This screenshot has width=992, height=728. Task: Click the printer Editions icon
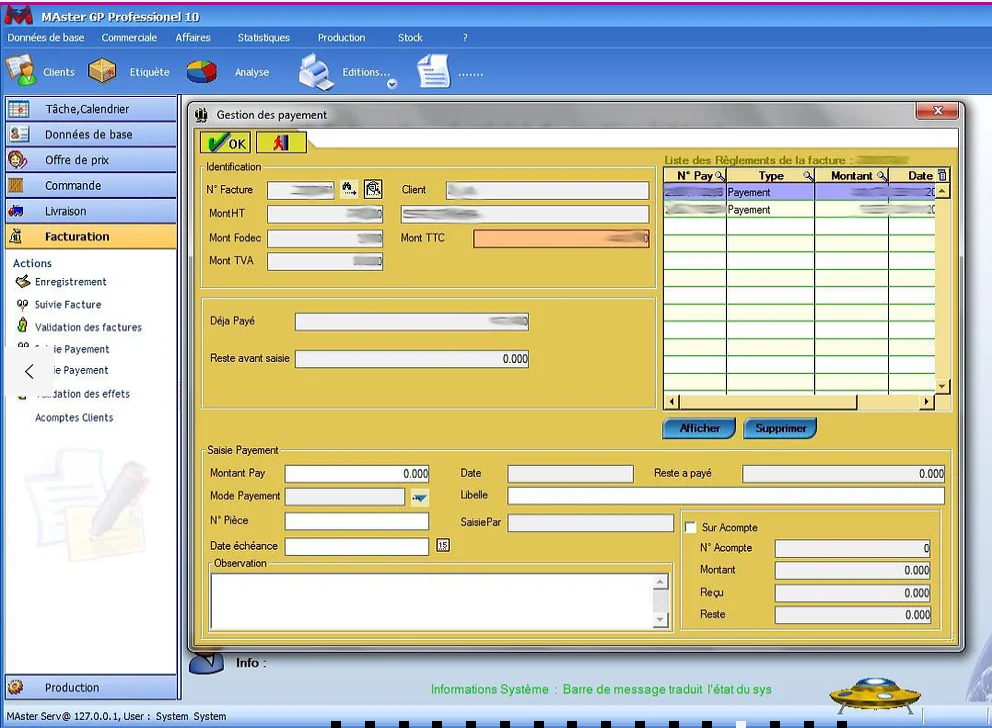[x=317, y=72]
